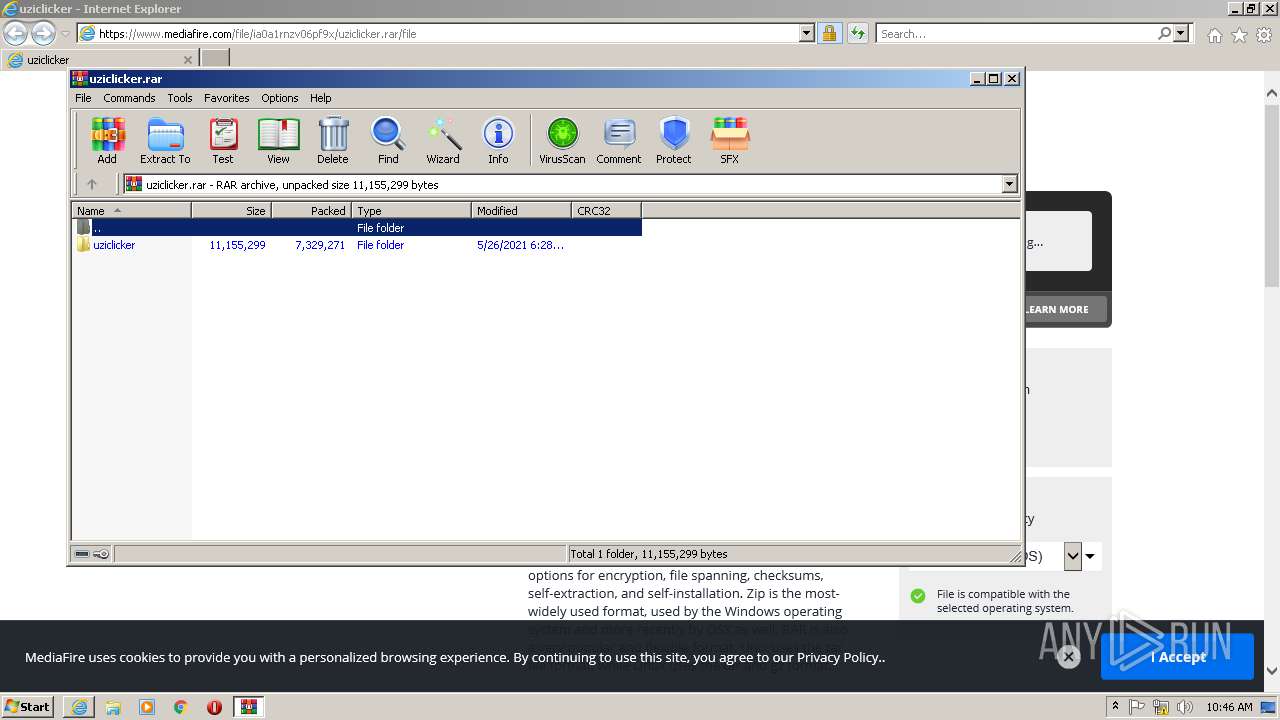This screenshot has width=1280, height=720.
Task: Click the I Accept cookies button
Action: tap(1177, 657)
